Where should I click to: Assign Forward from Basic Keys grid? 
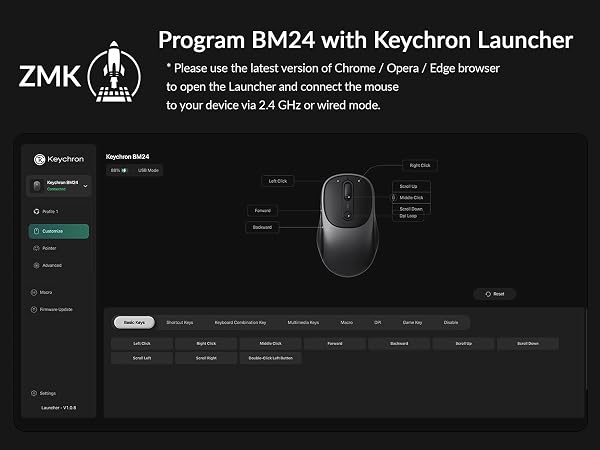point(335,344)
